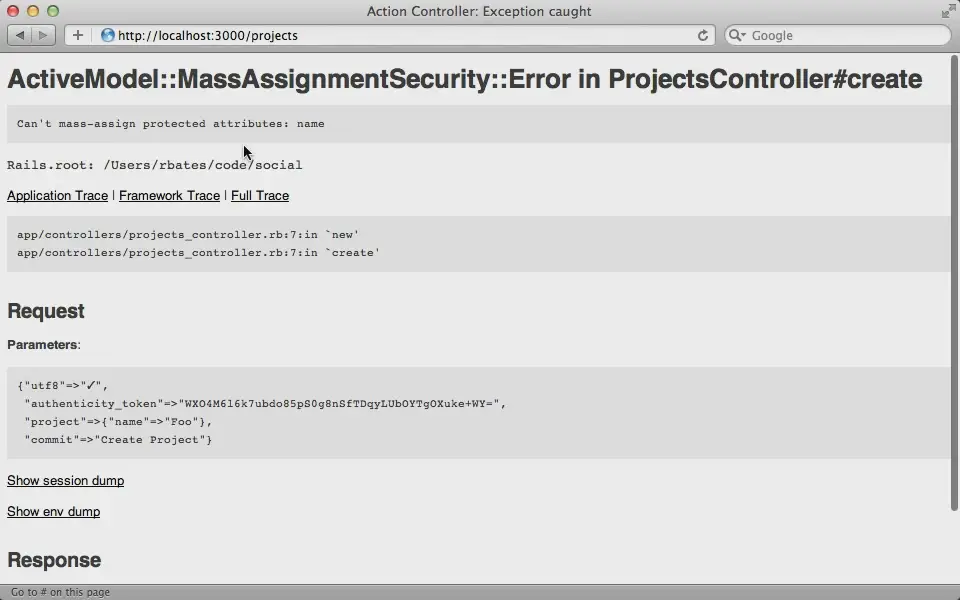The width and height of the screenshot is (960, 600).
Task: Go back with the browser back arrow
Action: click(20, 35)
